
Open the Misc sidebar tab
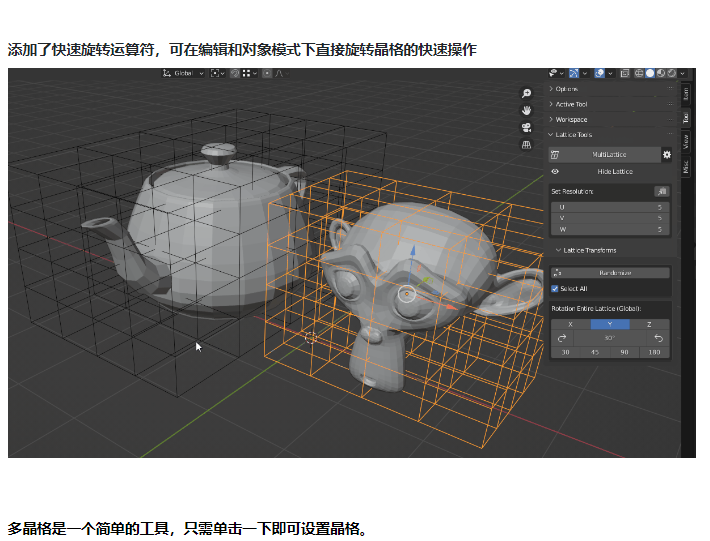coord(686,167)
